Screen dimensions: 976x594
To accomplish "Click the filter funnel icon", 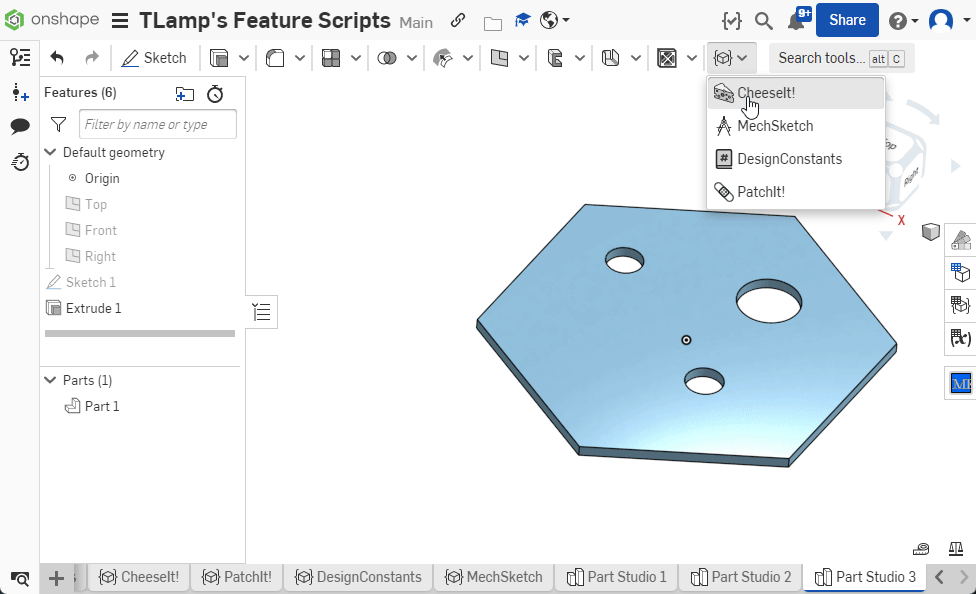I will coord(59,125).
